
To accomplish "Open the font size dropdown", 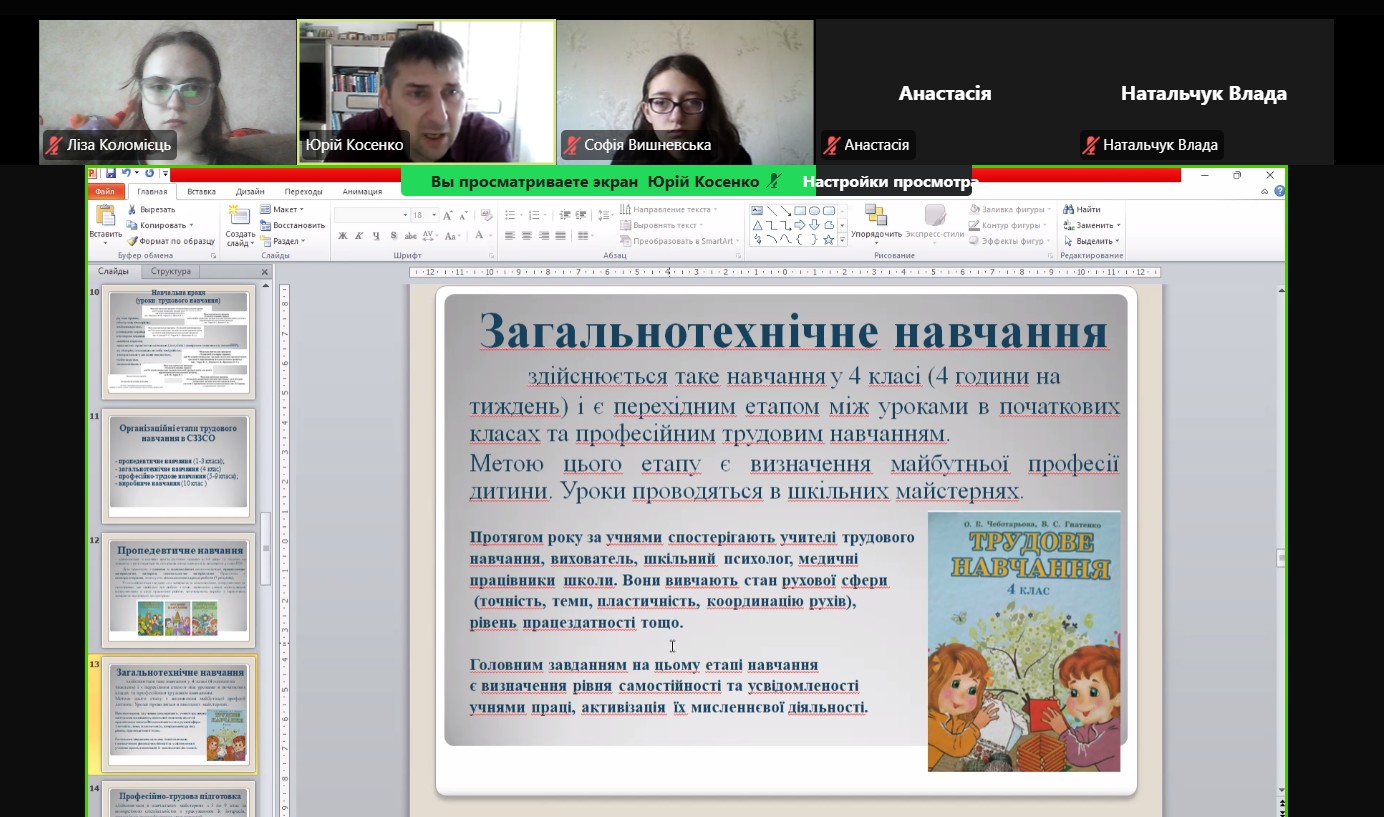I will point(433,215).
